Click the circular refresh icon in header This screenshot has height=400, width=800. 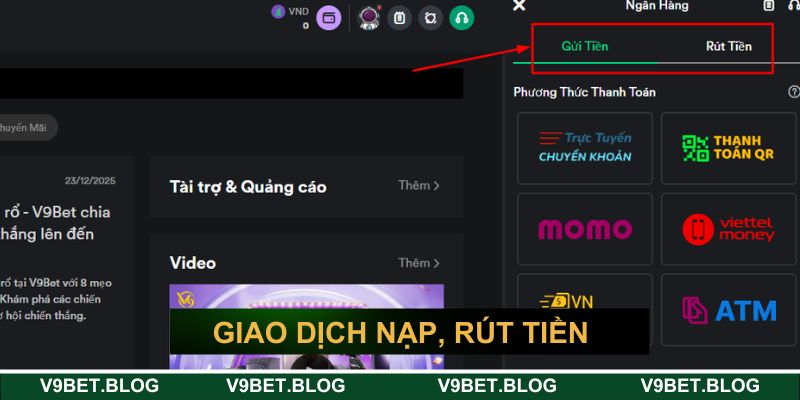pyautogui.click(x=431, y=18)
